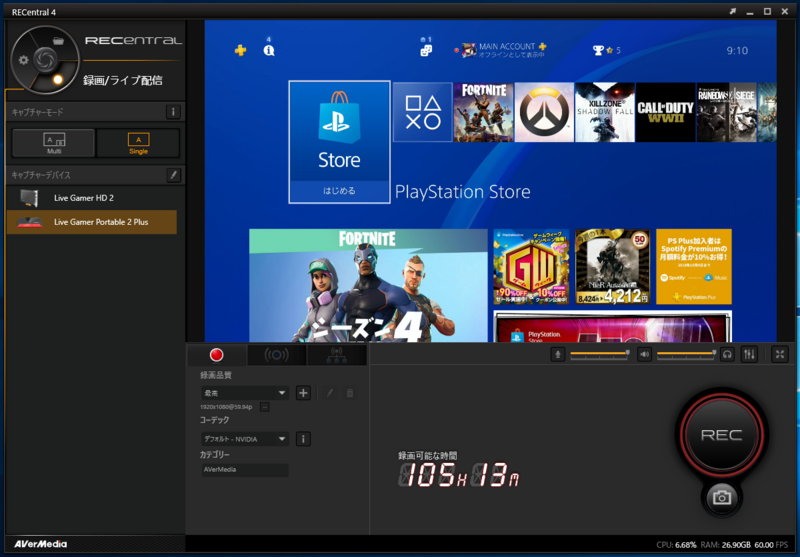Click the はじめる label under Store

pyautogui.click(x=339, y=191)
